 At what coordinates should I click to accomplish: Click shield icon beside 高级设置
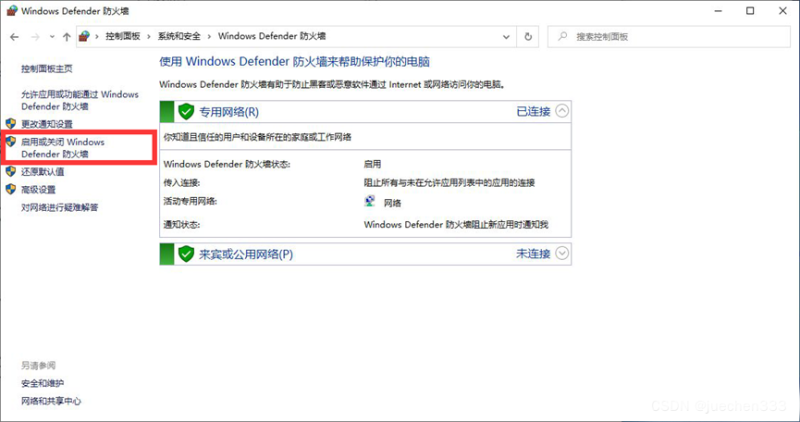[11, 189]
